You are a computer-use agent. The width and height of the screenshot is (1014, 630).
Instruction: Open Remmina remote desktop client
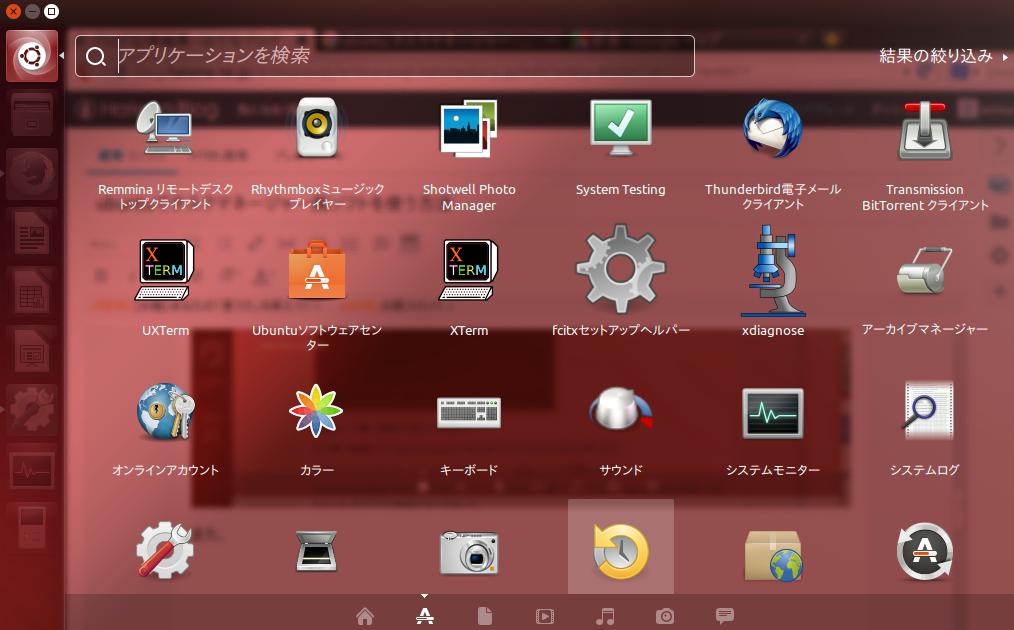point(165,128)
